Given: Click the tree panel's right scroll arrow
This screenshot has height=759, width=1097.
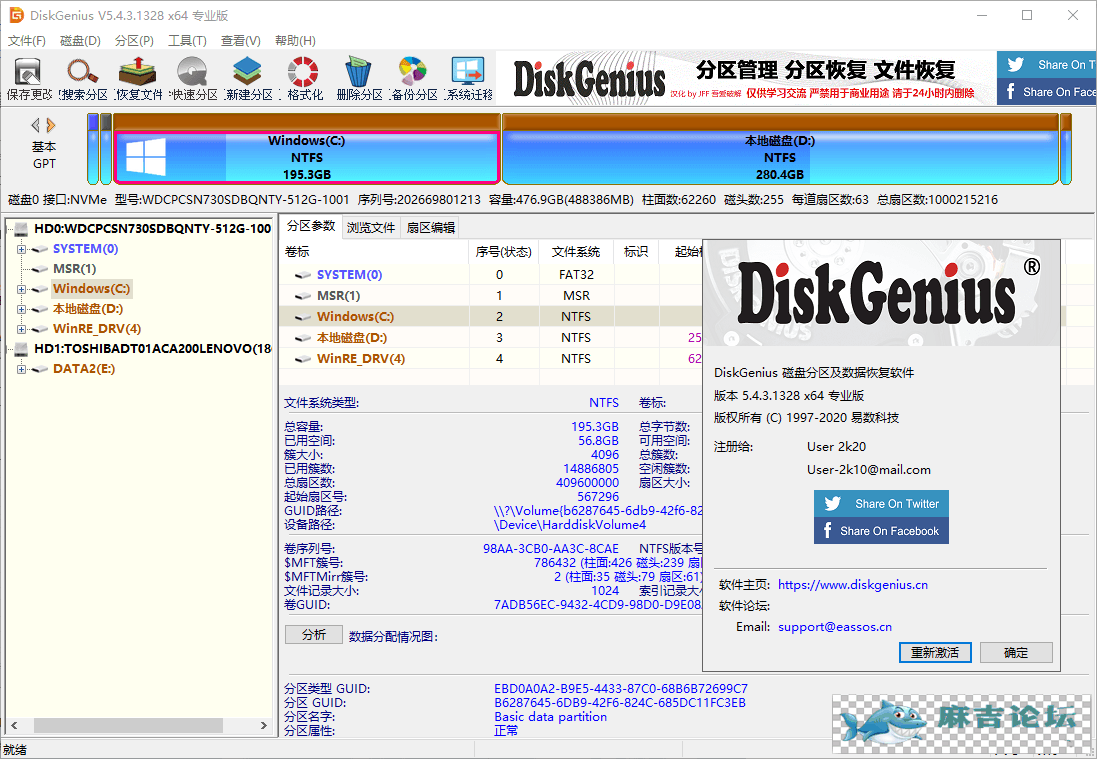Looking at the screenshot, I should 264,725.
